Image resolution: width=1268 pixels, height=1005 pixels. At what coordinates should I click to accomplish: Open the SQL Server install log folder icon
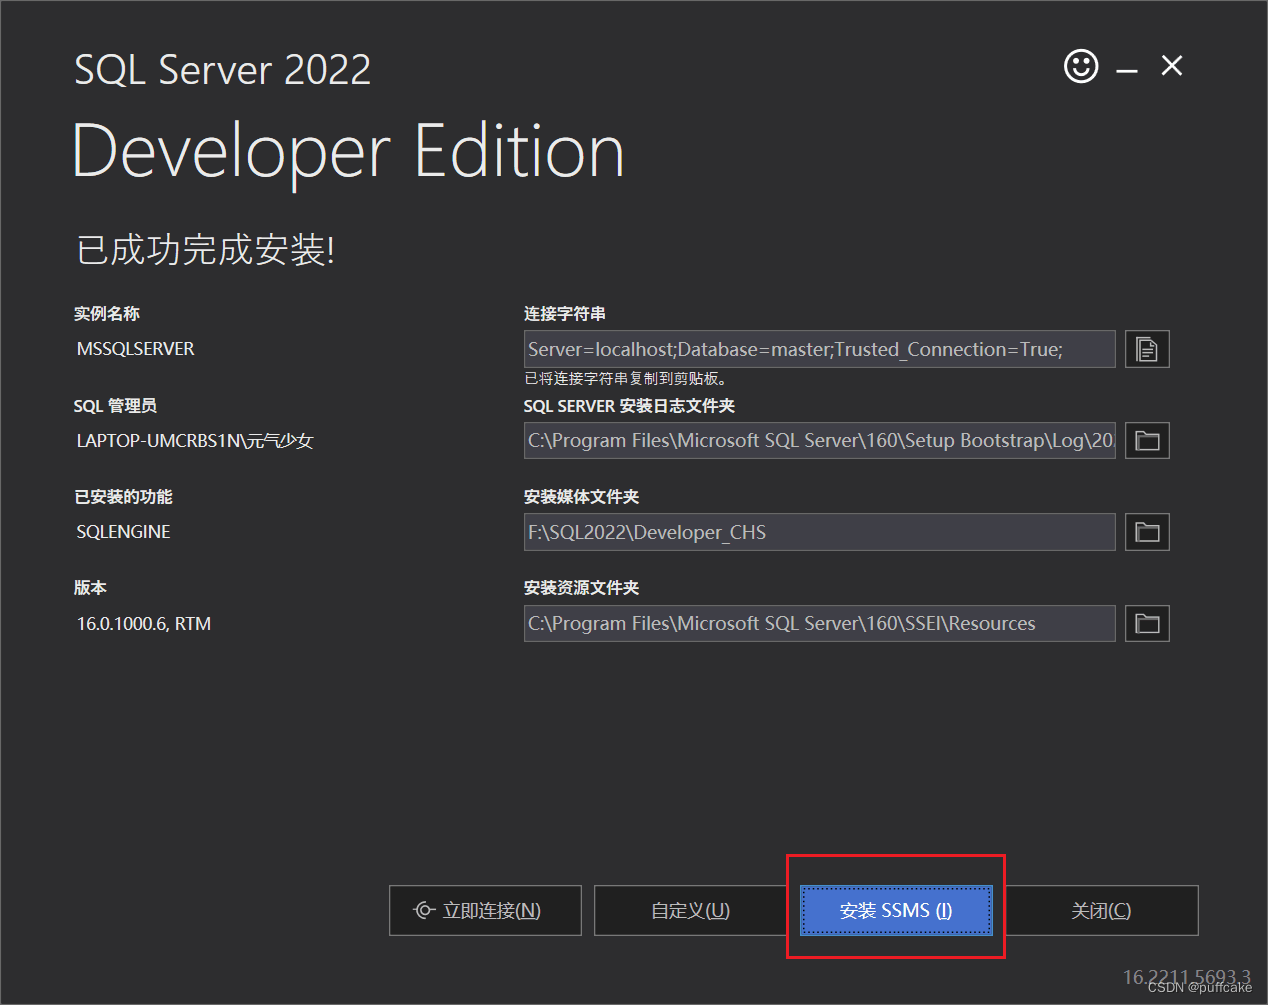[x=1147, y=441]
